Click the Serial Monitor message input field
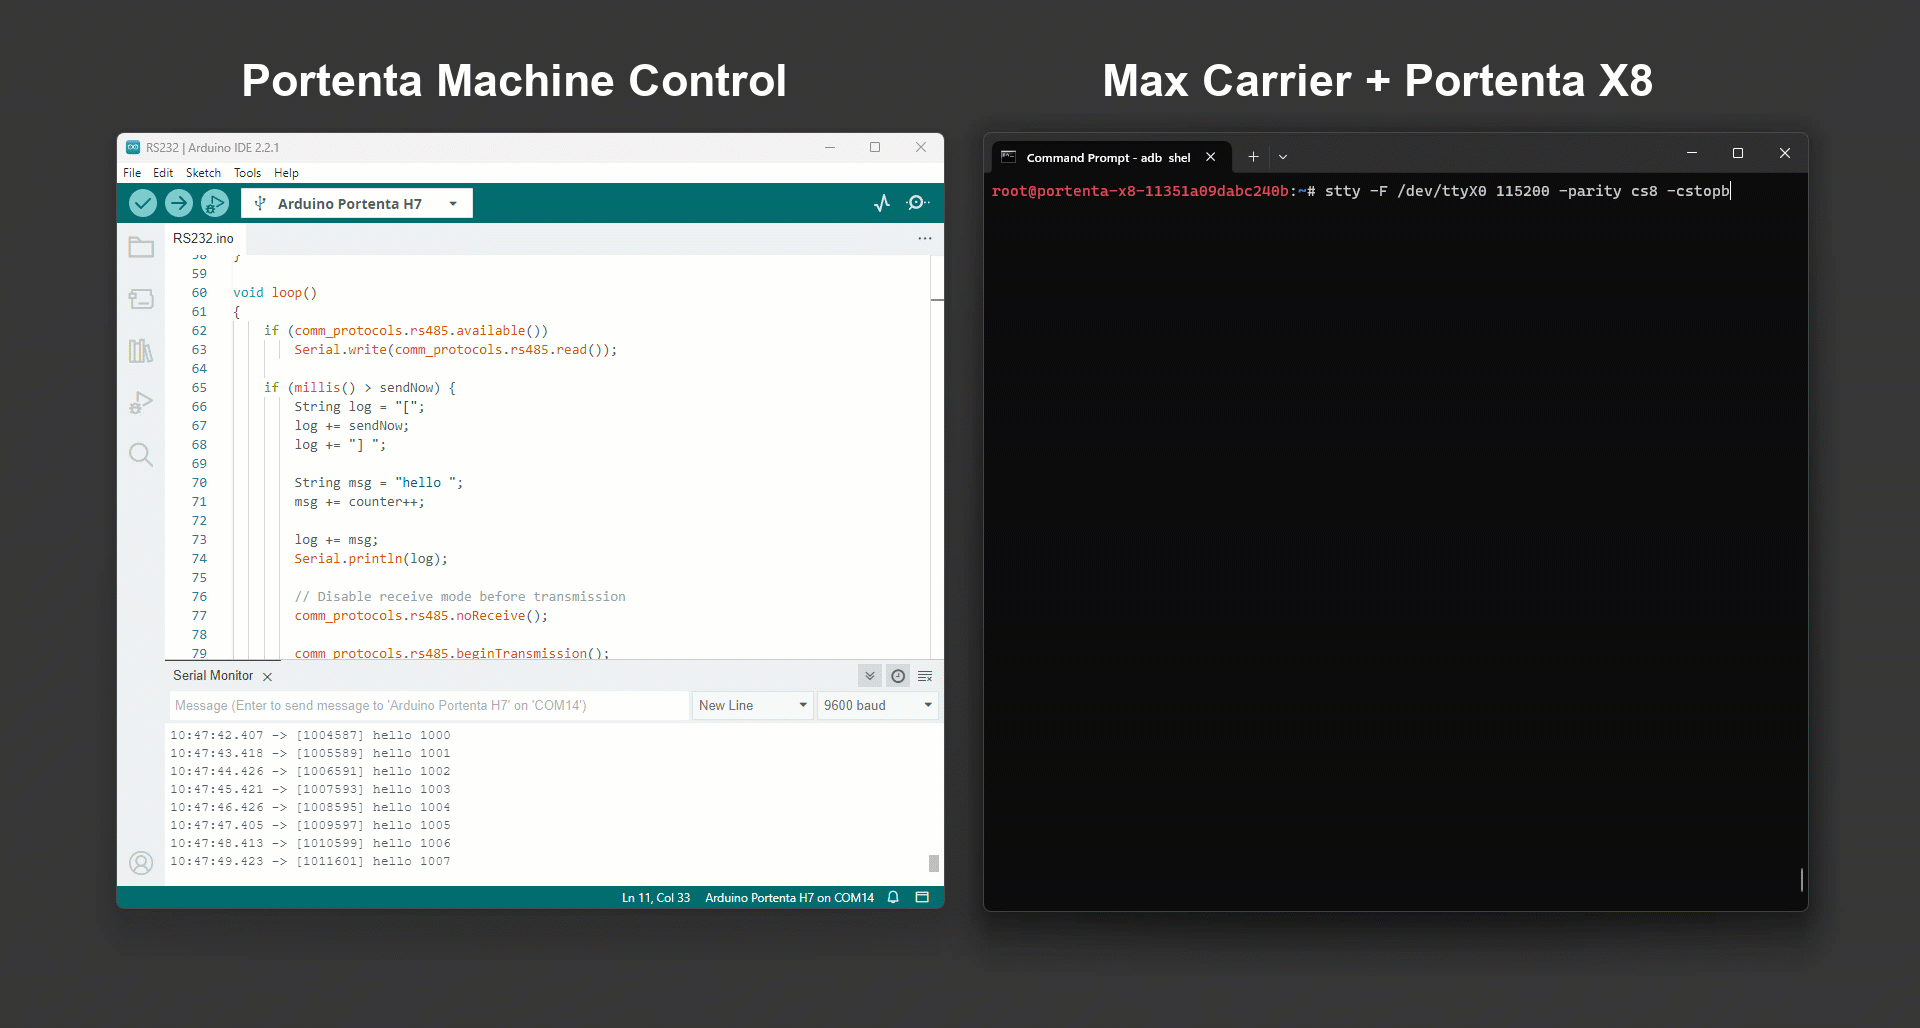This screenshot has height=1028, width=1920. point(428,705)
